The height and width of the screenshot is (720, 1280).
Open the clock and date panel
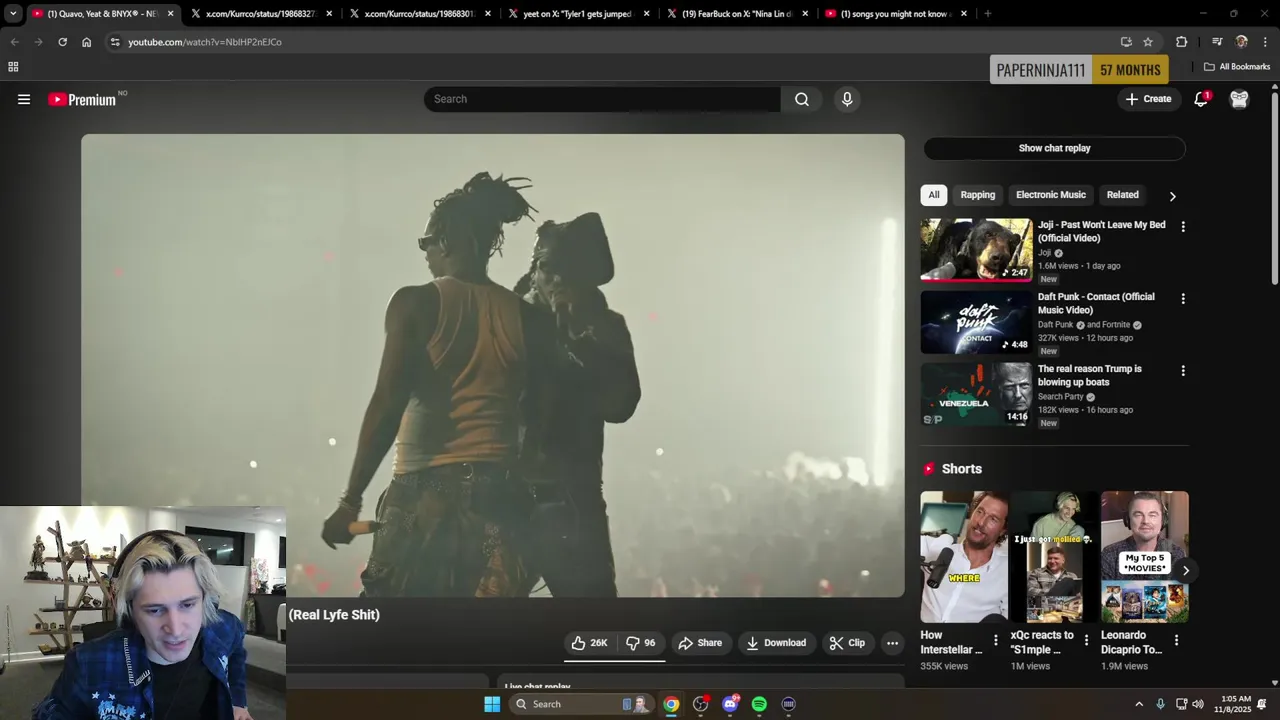click(x=1234, y=704)
